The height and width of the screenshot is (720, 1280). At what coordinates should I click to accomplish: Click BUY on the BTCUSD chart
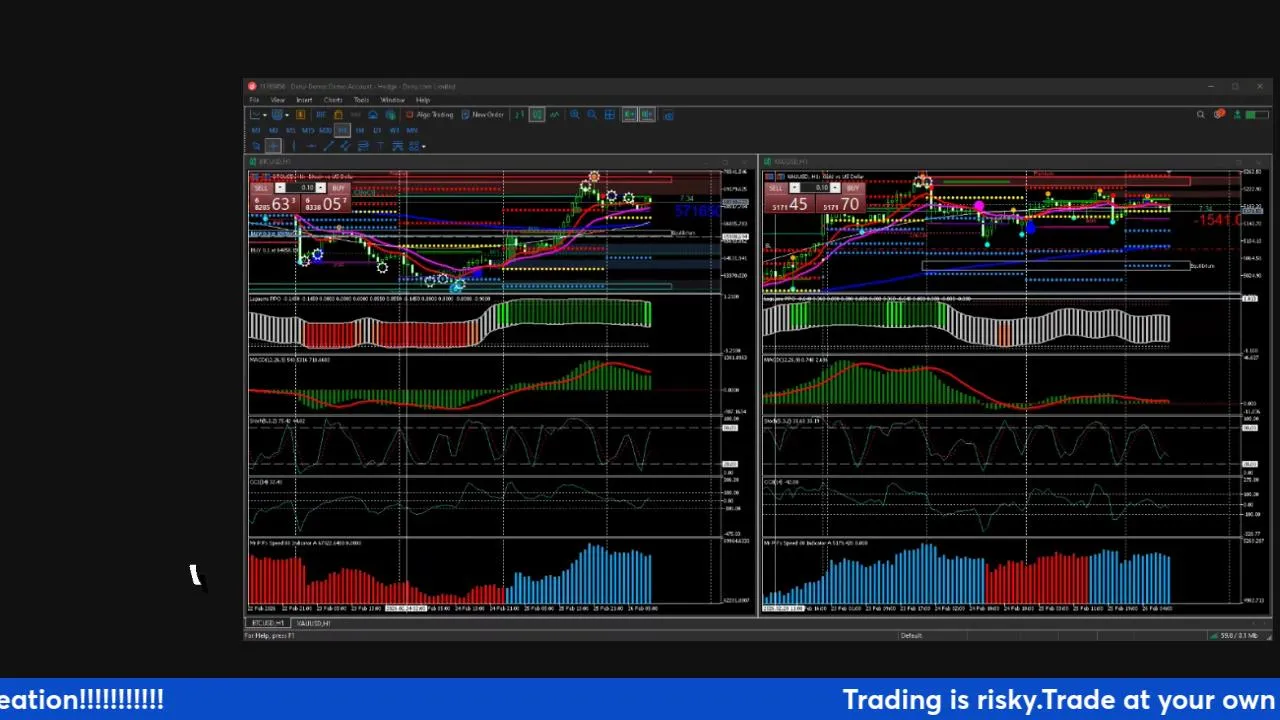click(339, 188)
